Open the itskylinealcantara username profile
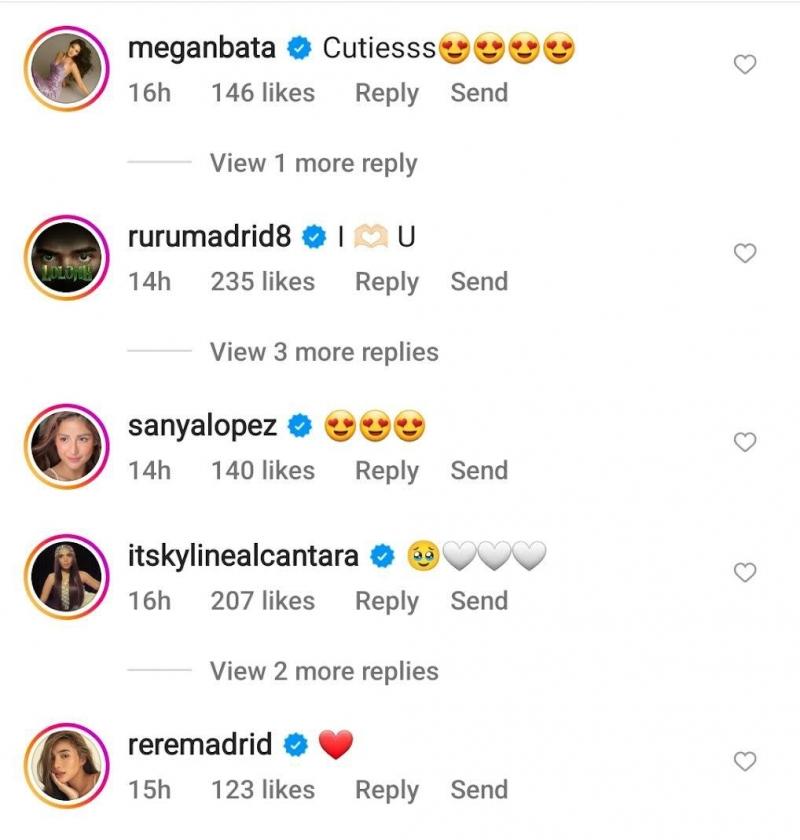Viewport: 800px width, 840px height. pyautogui.click(x=243, y=556)
